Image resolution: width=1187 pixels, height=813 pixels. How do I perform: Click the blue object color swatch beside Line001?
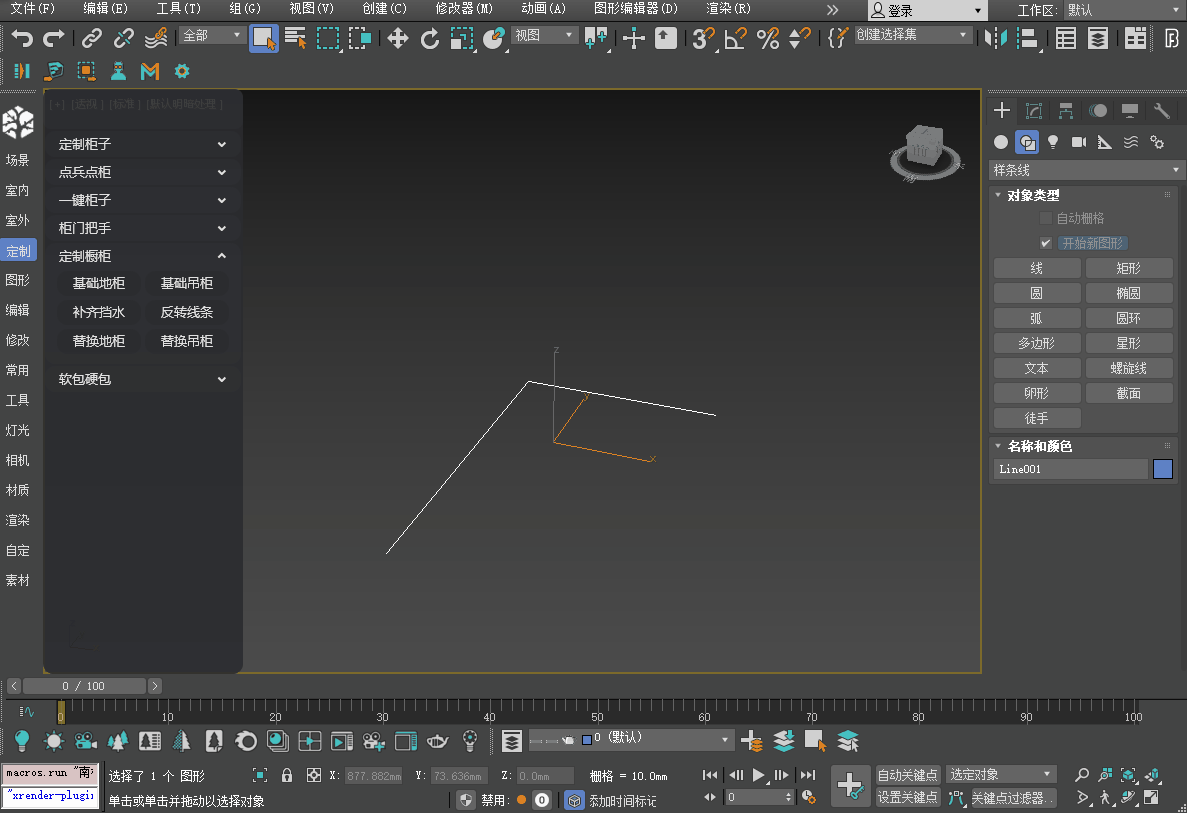click(x=1163, y=469)
